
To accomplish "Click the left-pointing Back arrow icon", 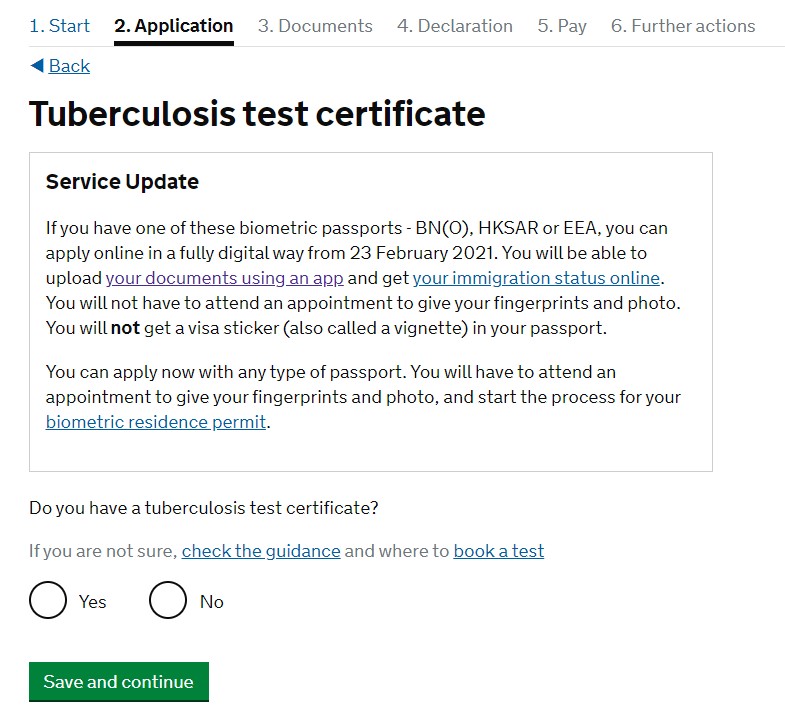I will [x=37, y=66].
